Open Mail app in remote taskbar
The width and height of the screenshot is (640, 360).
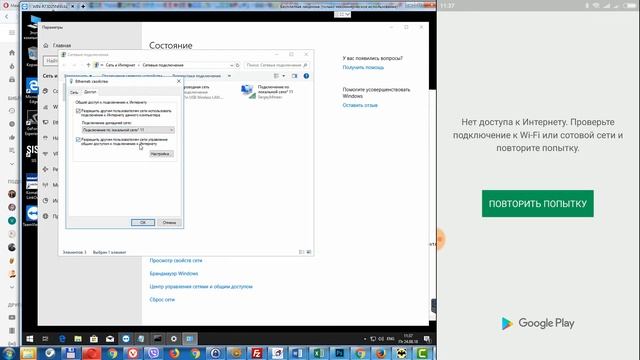click(x=110, y=339)
